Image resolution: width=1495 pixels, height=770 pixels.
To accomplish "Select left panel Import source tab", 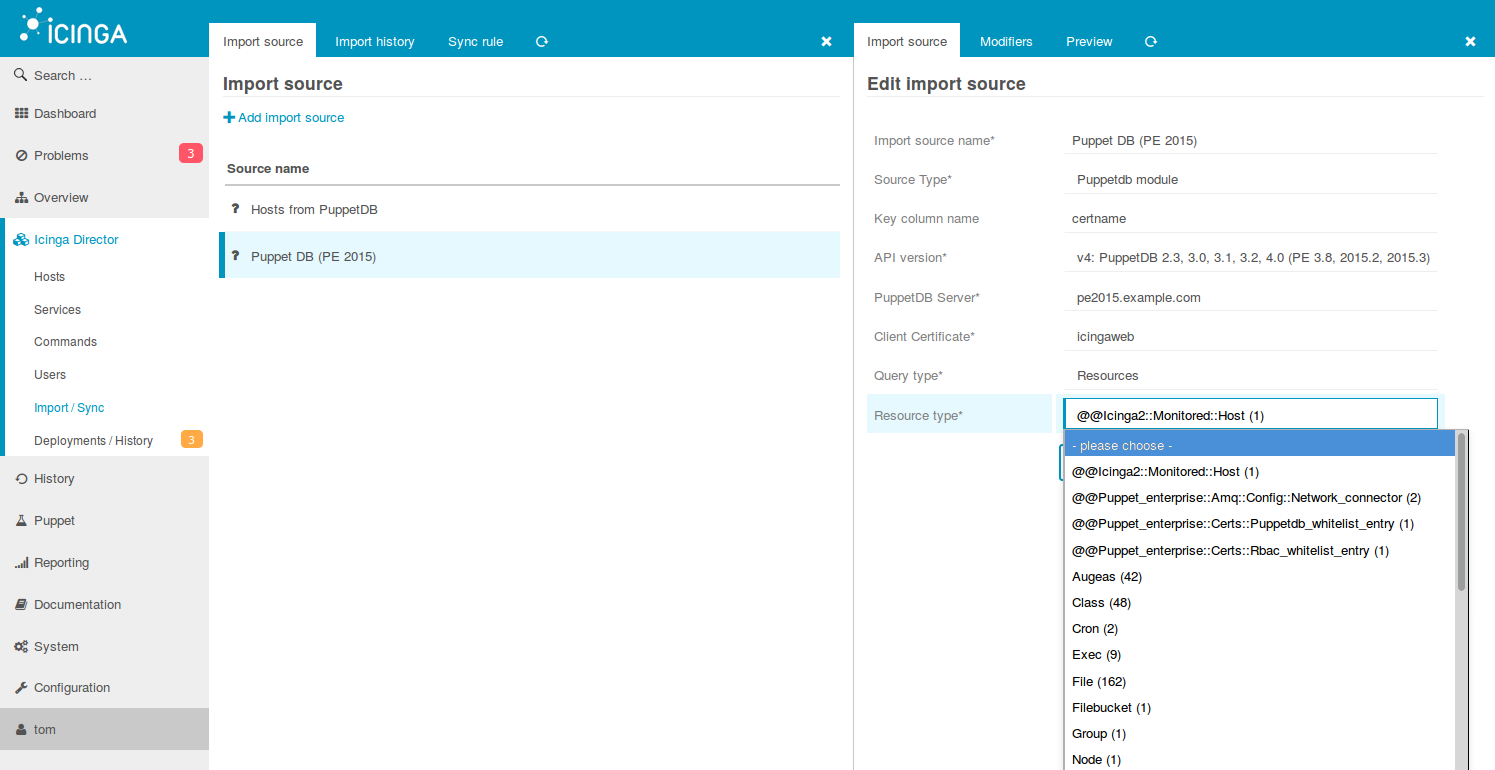I will pos(263,41).
